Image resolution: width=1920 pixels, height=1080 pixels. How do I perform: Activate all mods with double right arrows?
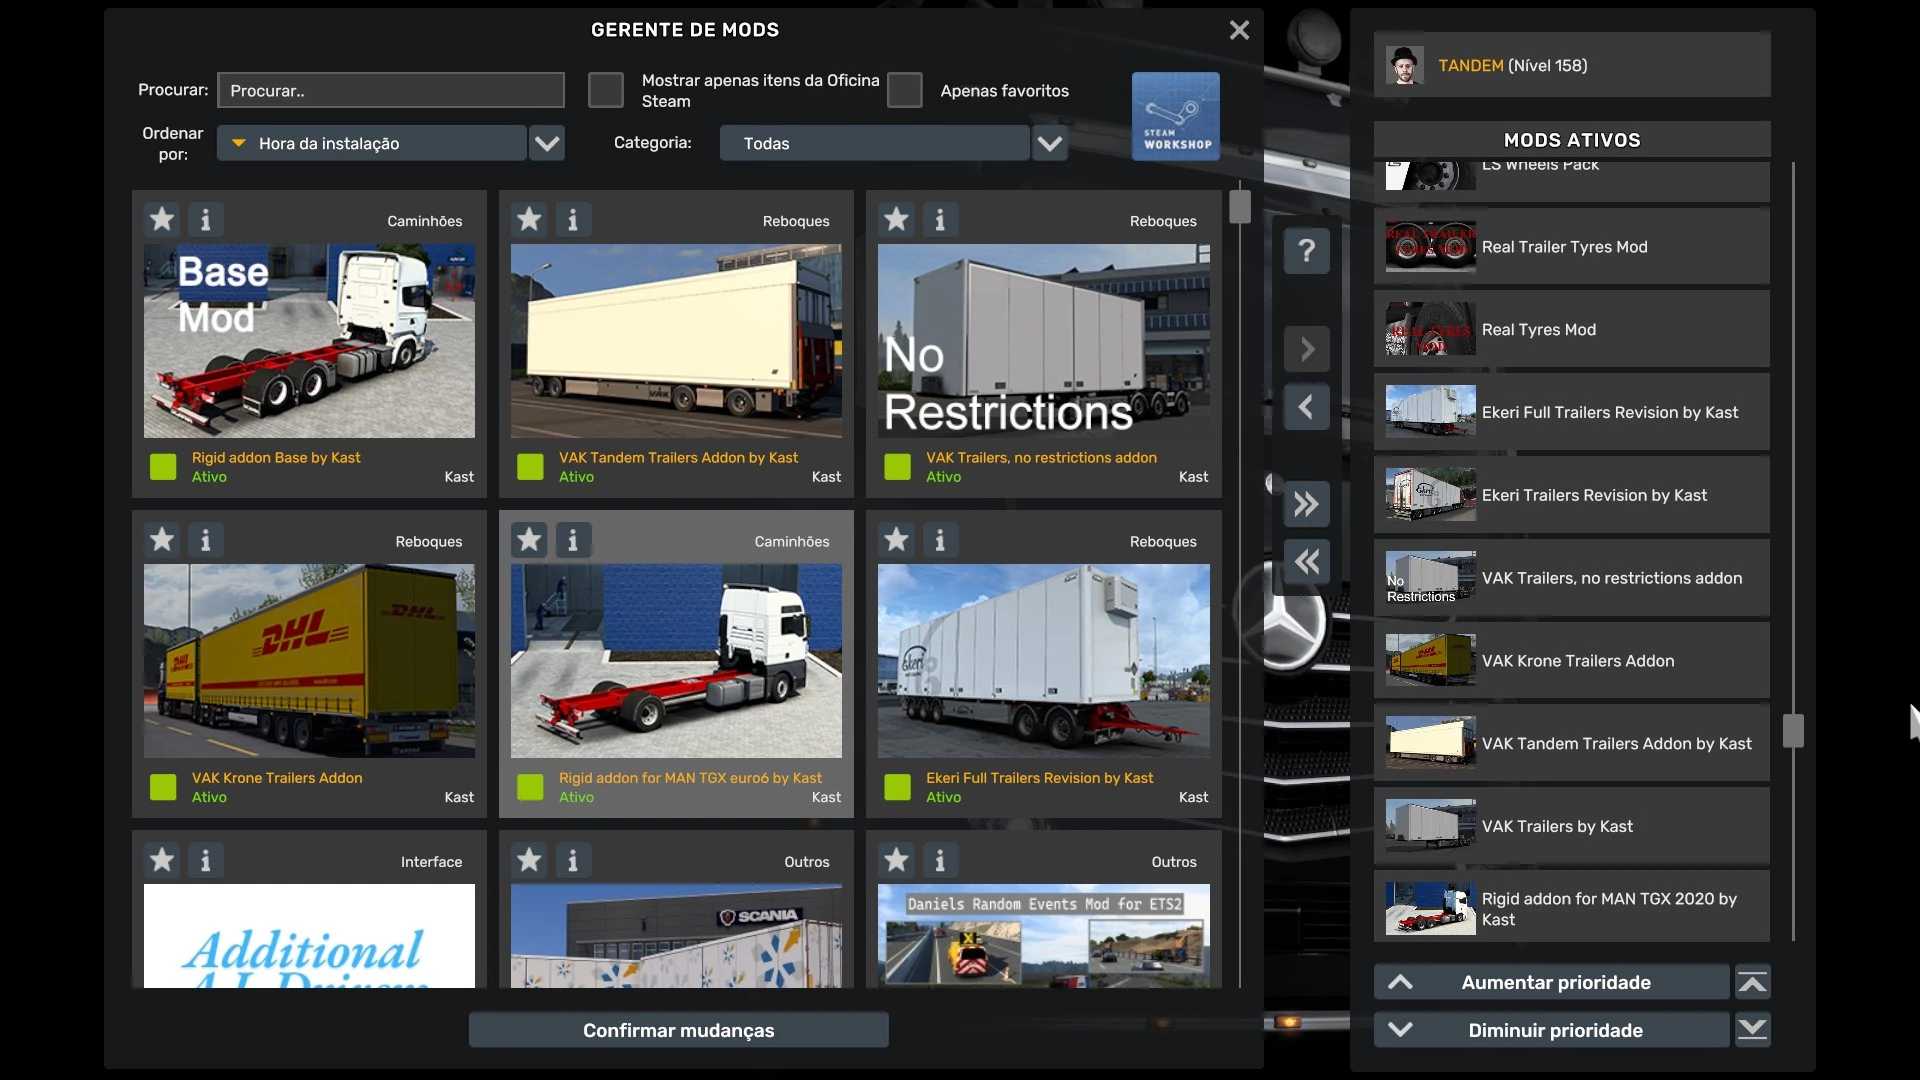click(1306, 504)
